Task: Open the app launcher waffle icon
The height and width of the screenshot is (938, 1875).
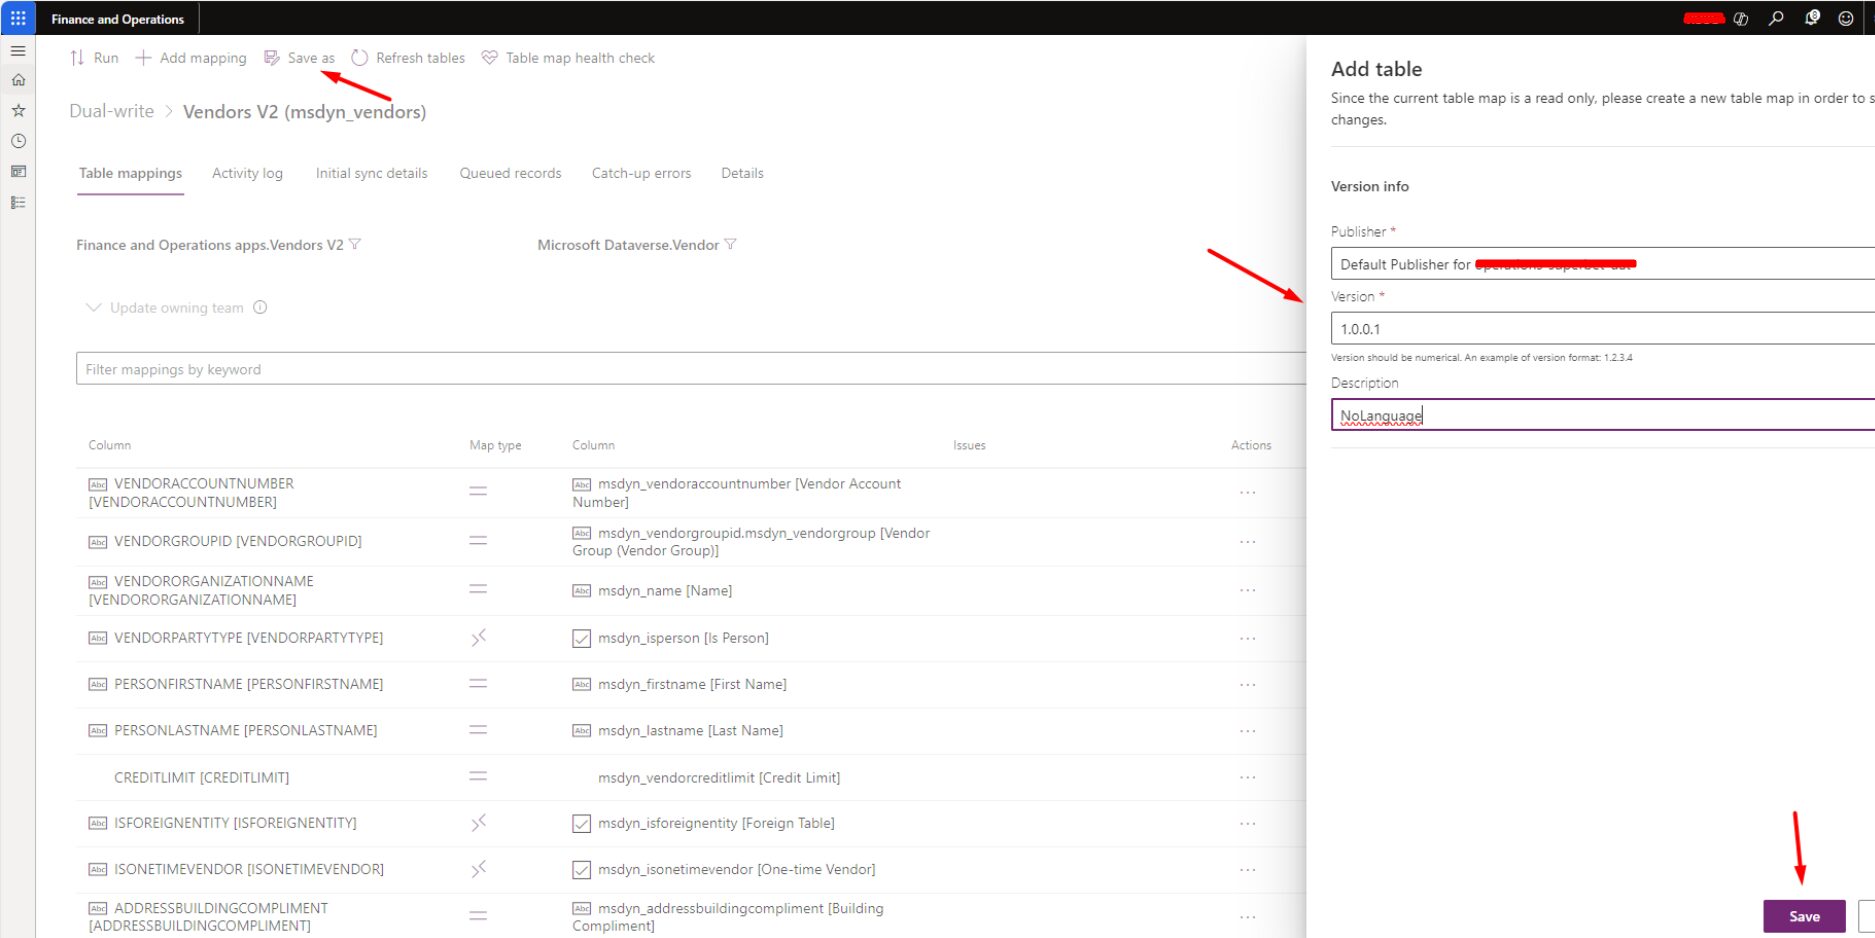Action: click(18, 18)
